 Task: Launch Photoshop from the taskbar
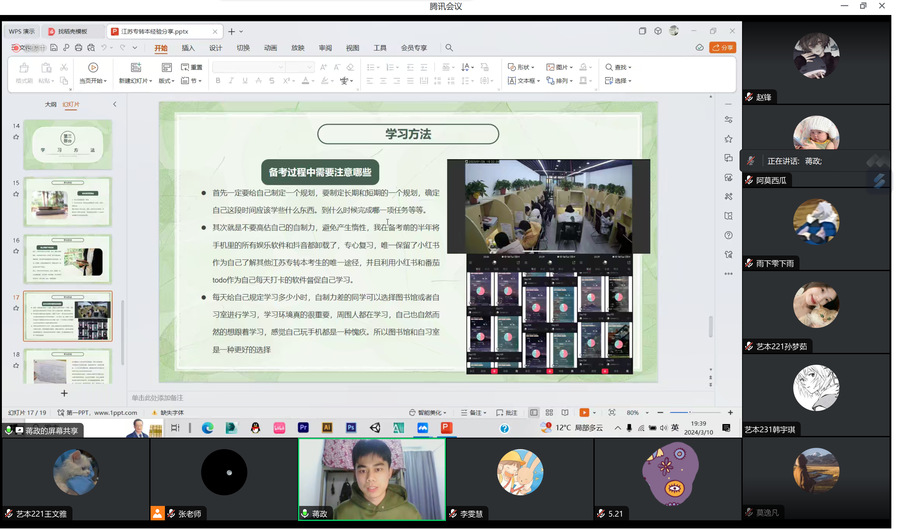351,428
